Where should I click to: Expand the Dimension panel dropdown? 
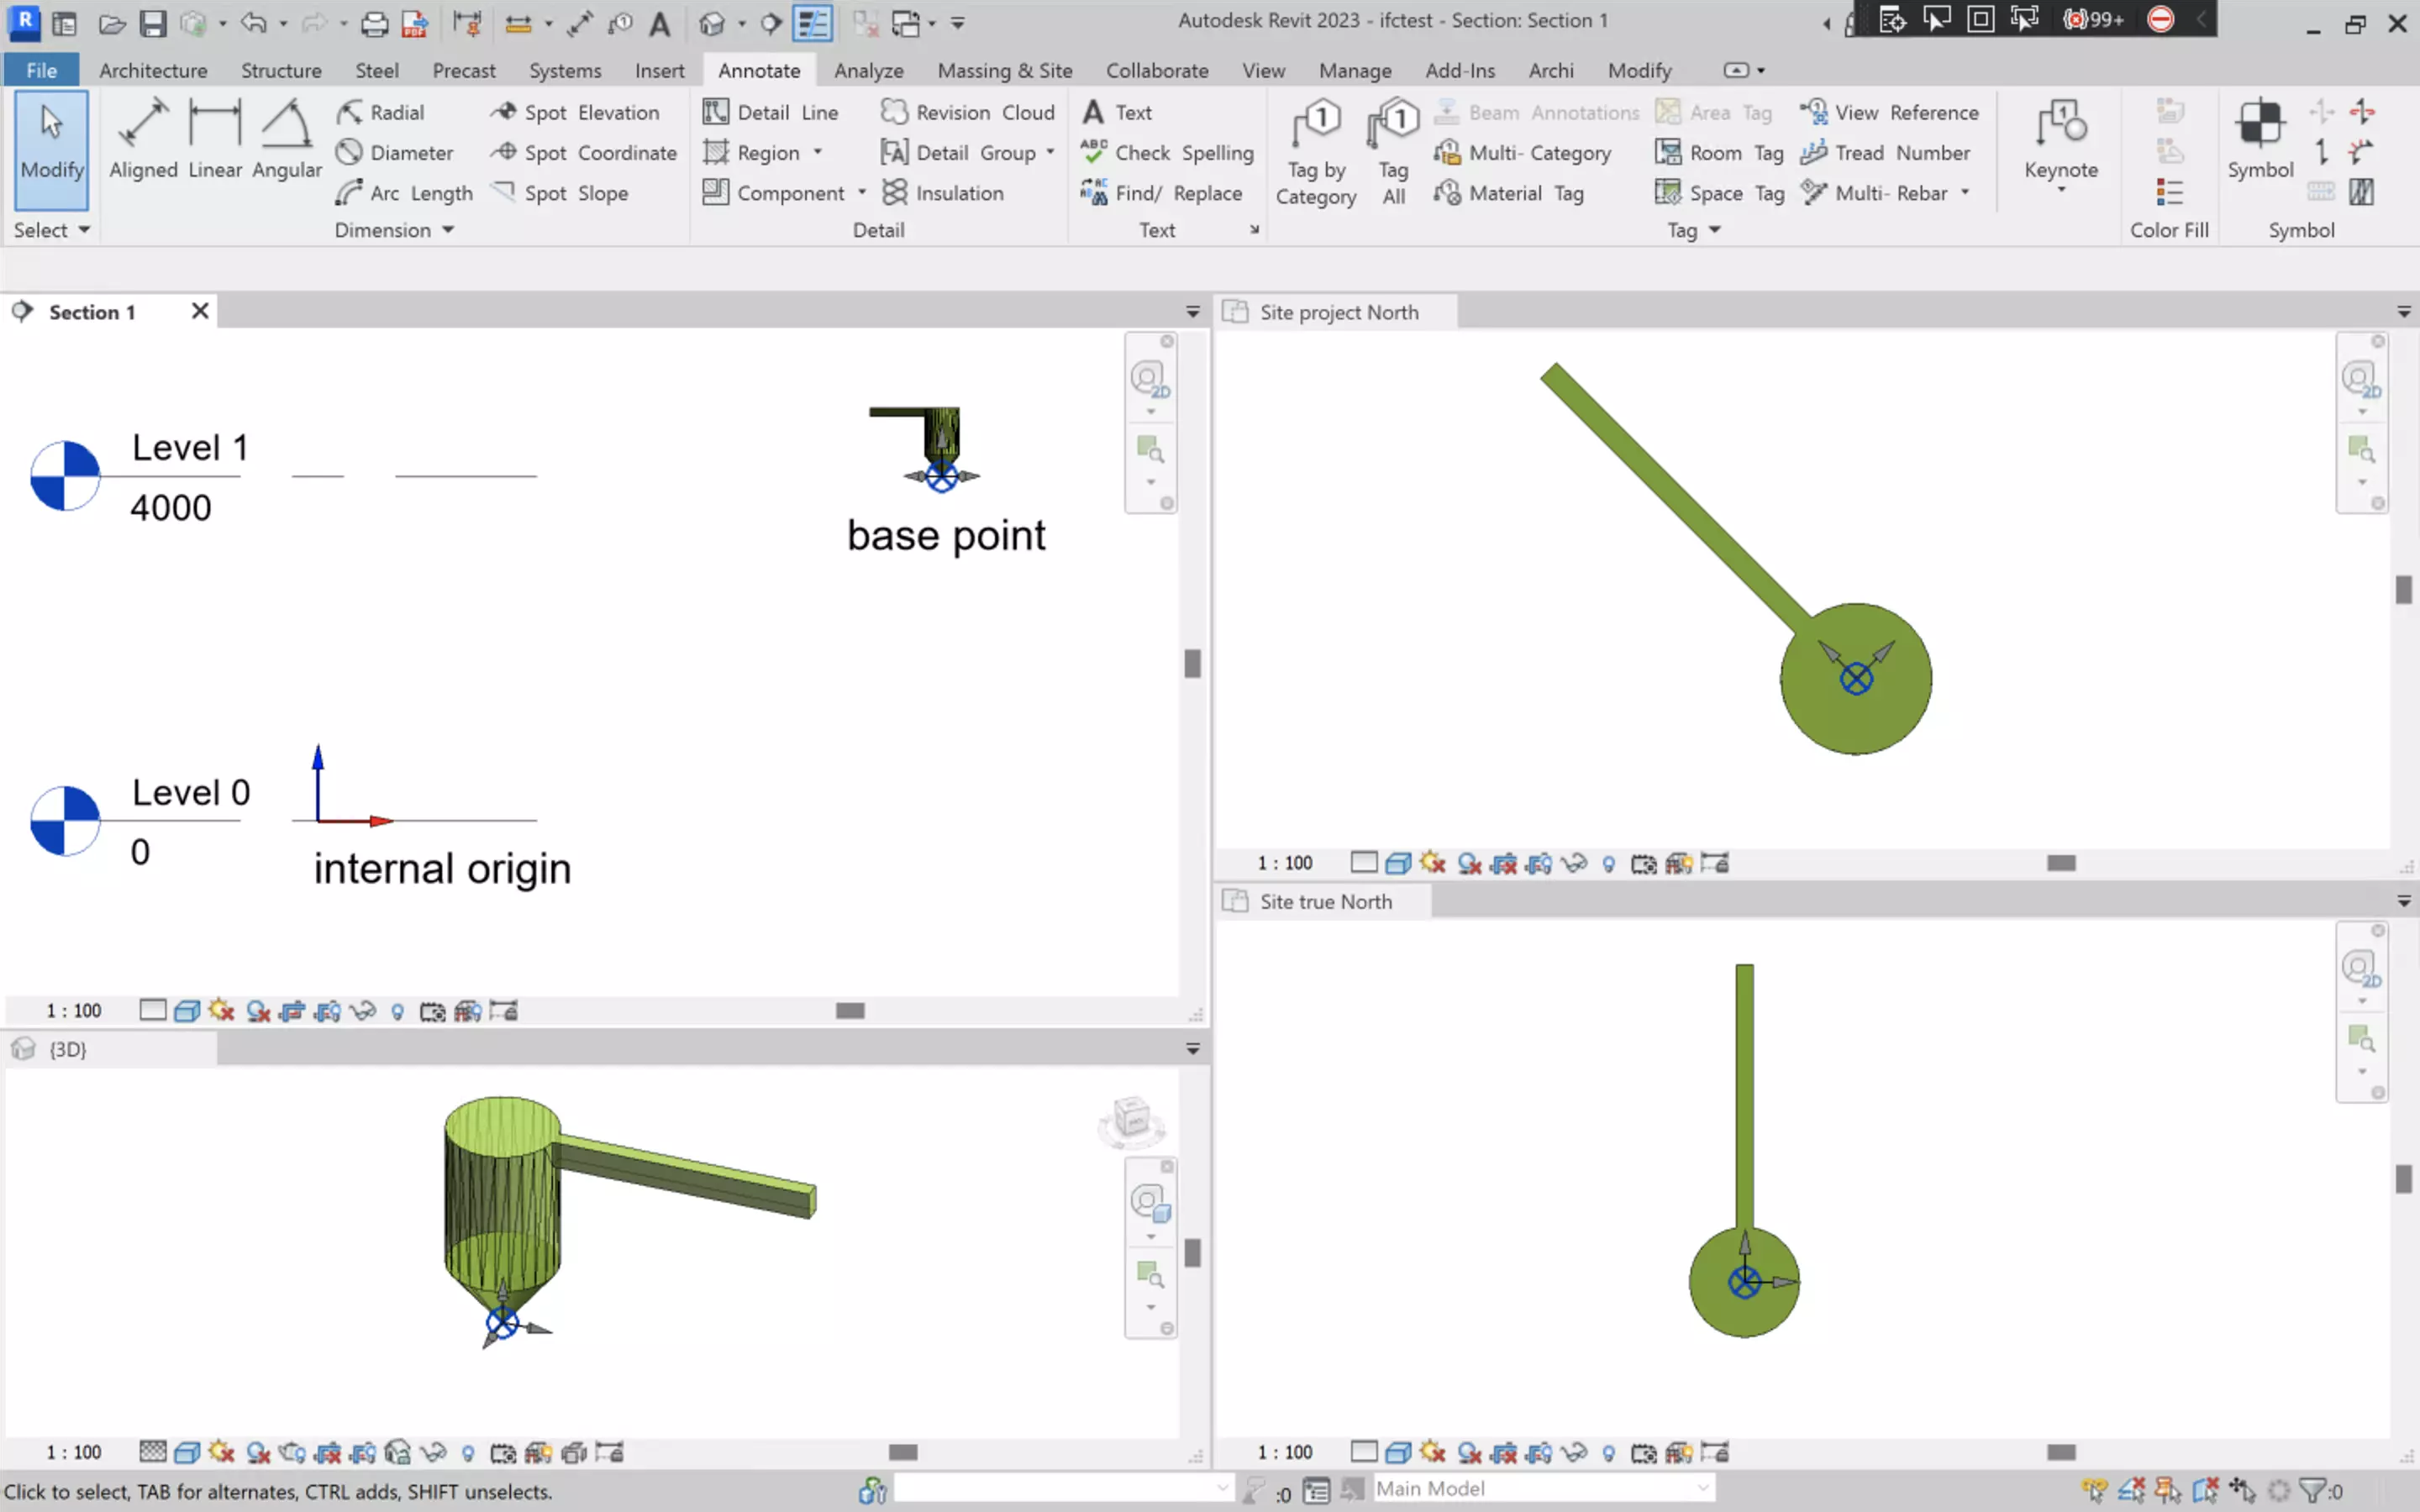(x=448, y=230)
